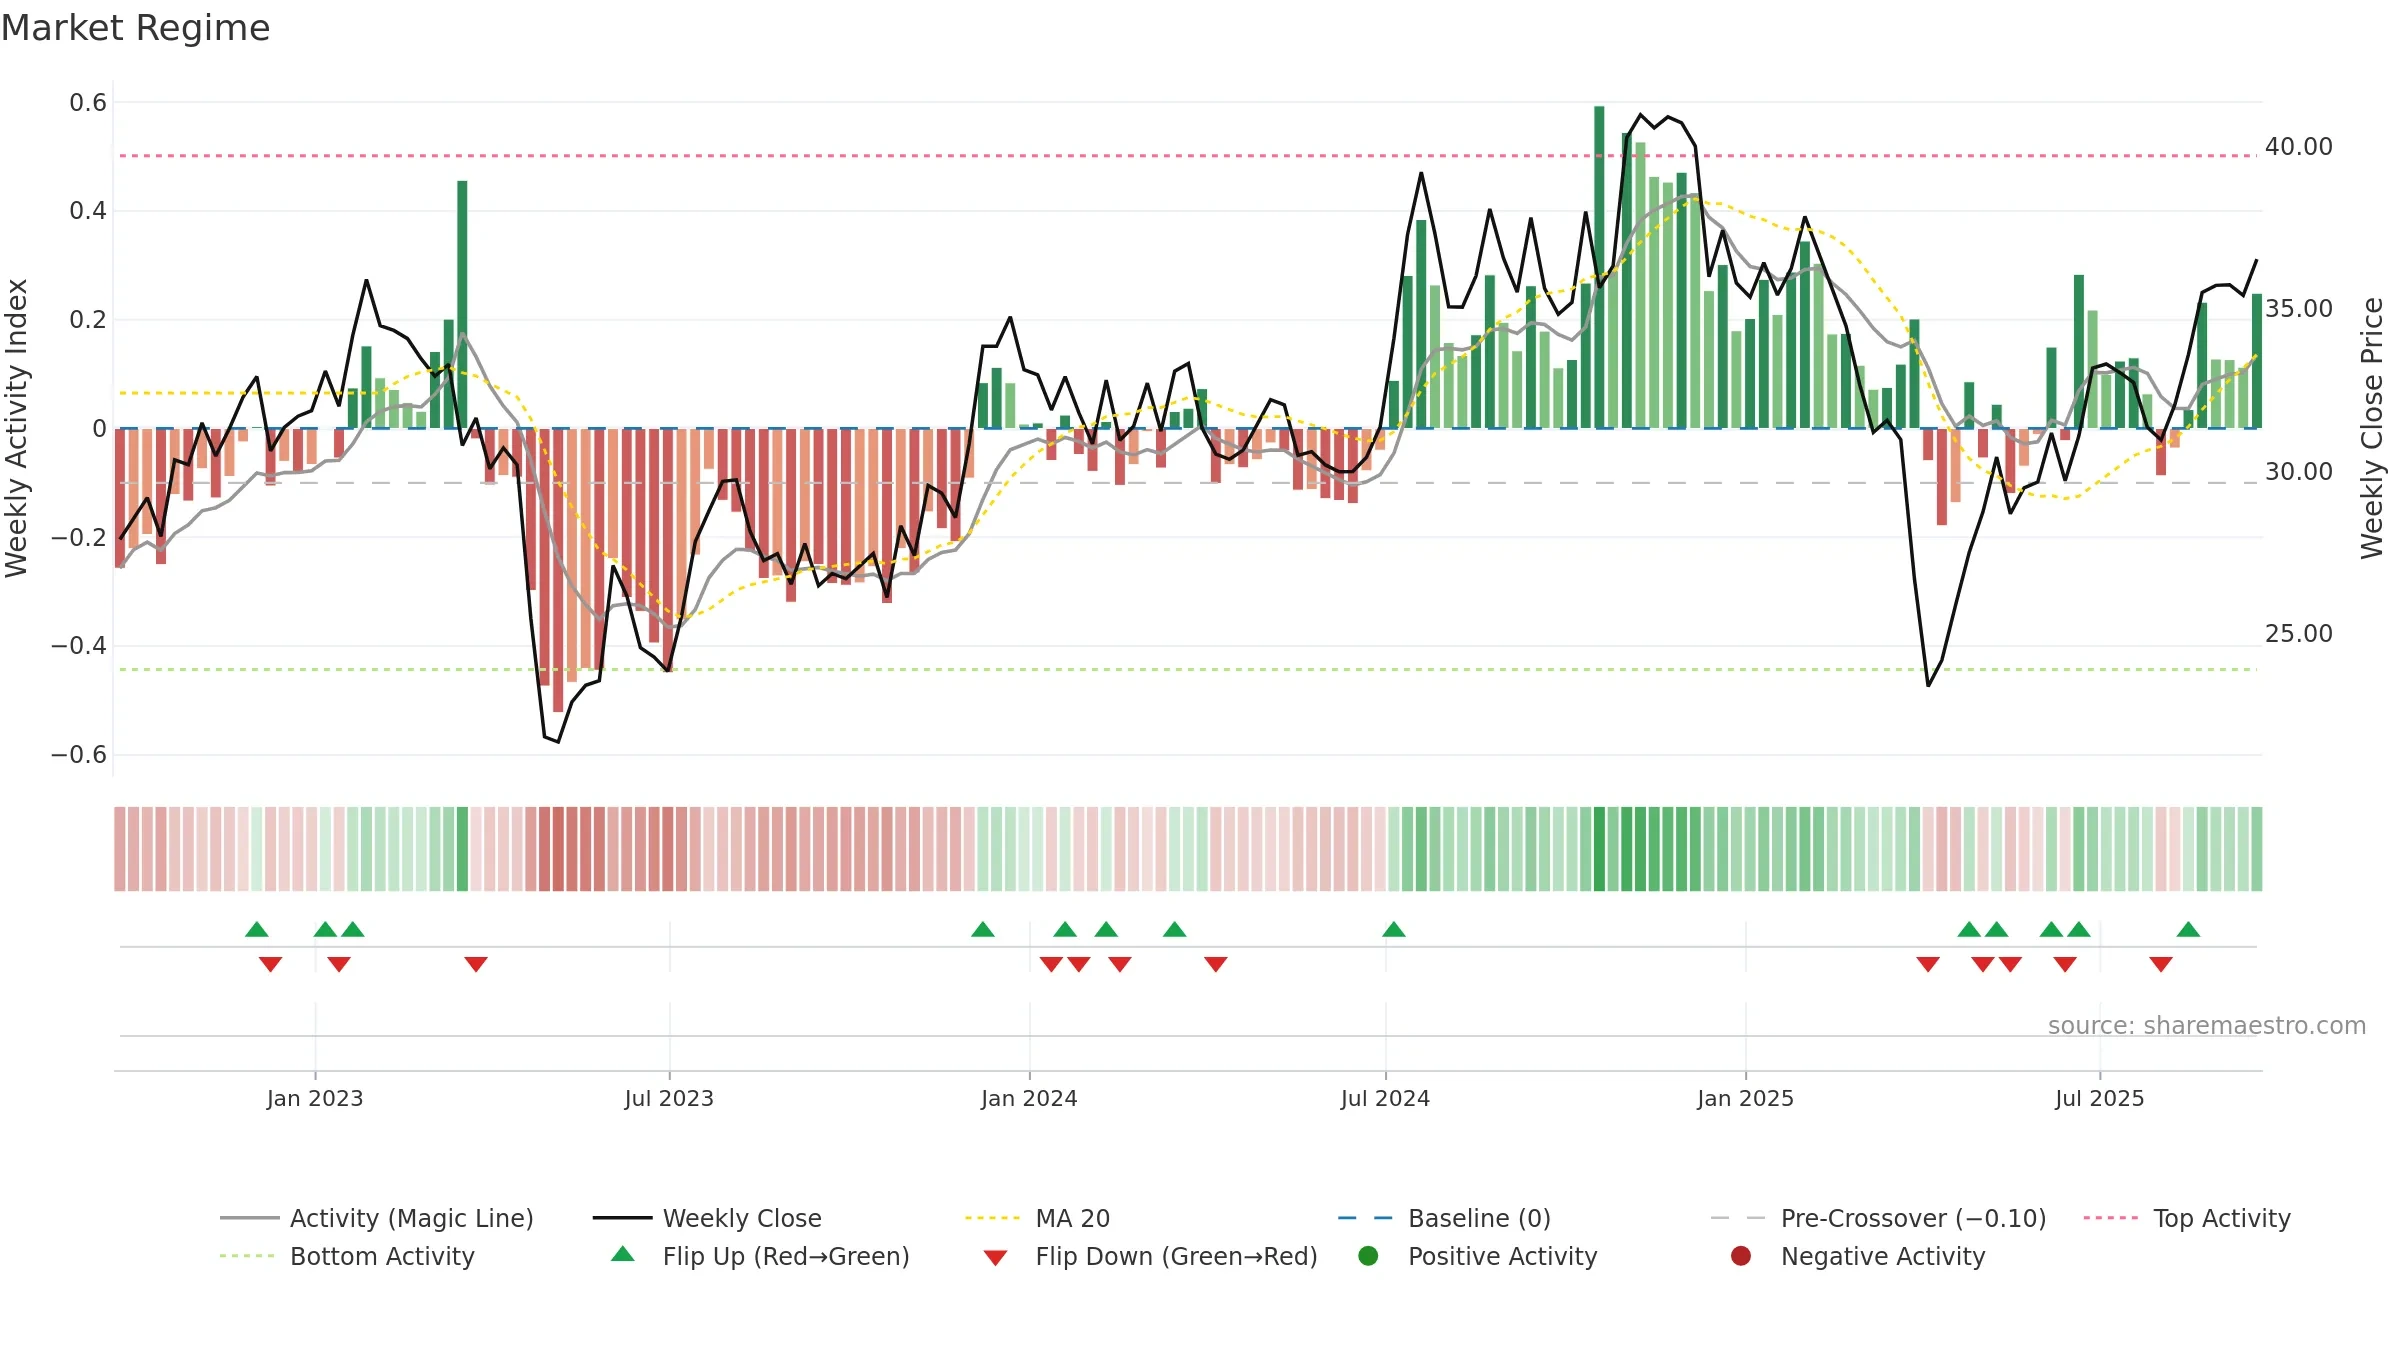The width and height of the screenshot is (2400, 1350).
Task: Select the first Flip Up marker before Jan 2023
Action: coord(257,930)
